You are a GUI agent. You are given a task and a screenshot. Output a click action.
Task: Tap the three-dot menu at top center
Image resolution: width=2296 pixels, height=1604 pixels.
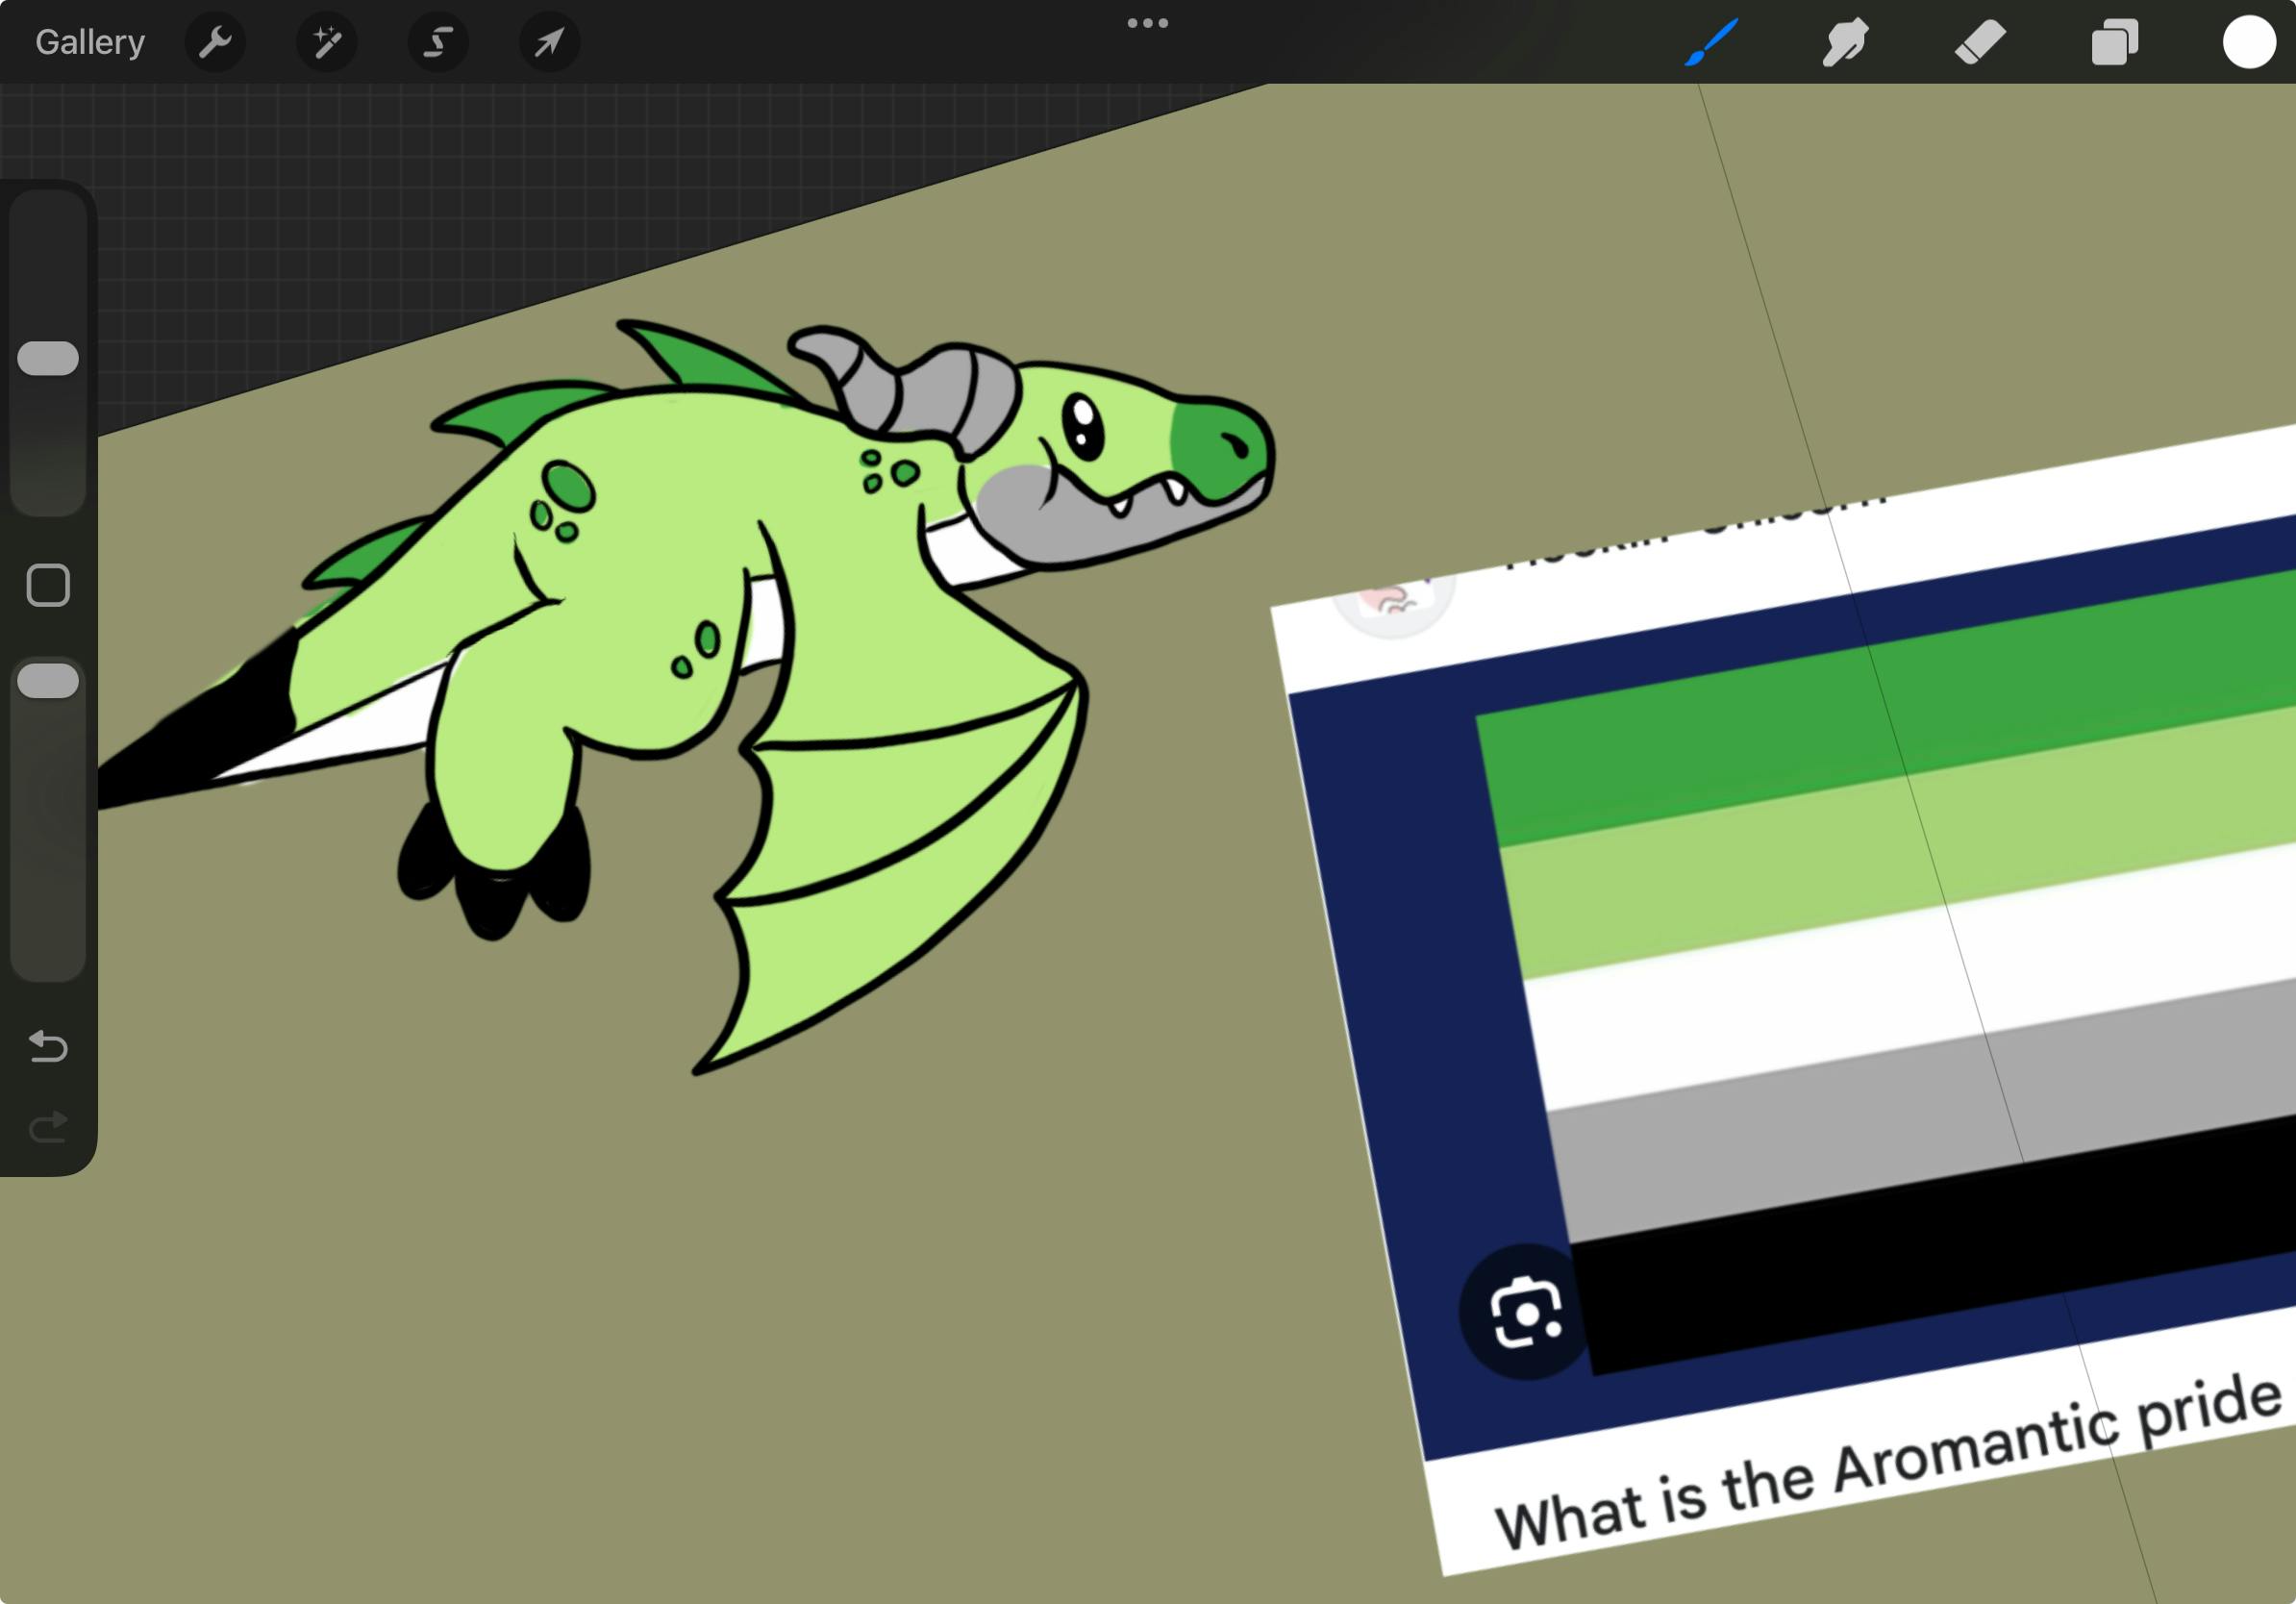pyautogui.click(x=1147, y=23)
